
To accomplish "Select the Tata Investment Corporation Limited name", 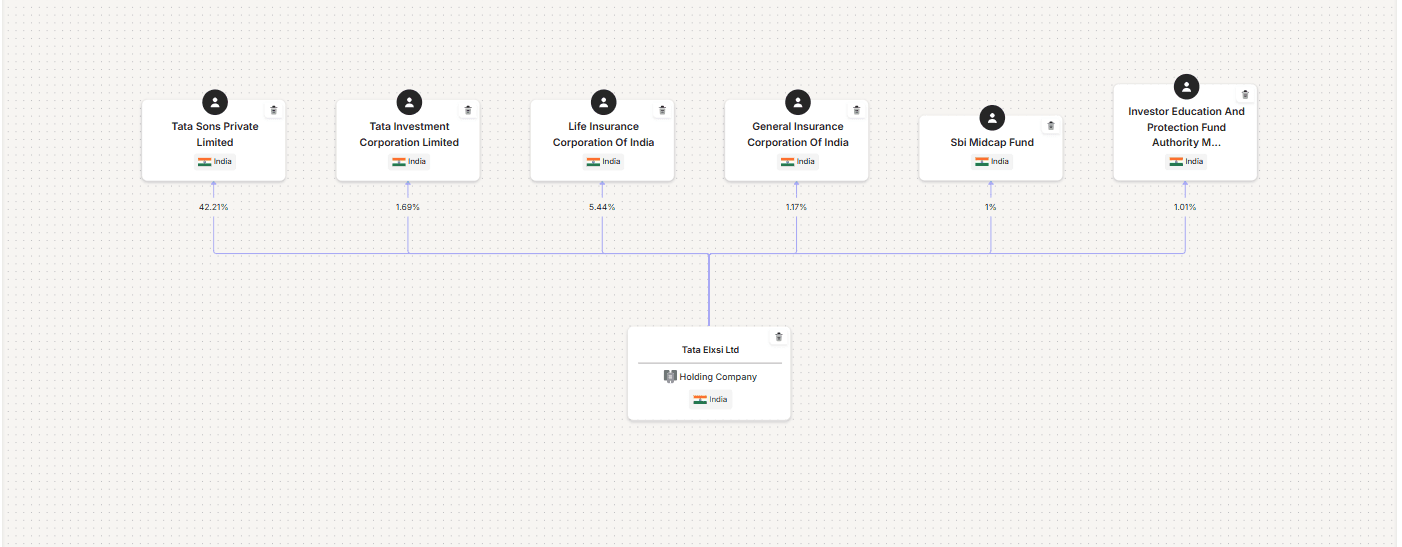I will [409, 134].
